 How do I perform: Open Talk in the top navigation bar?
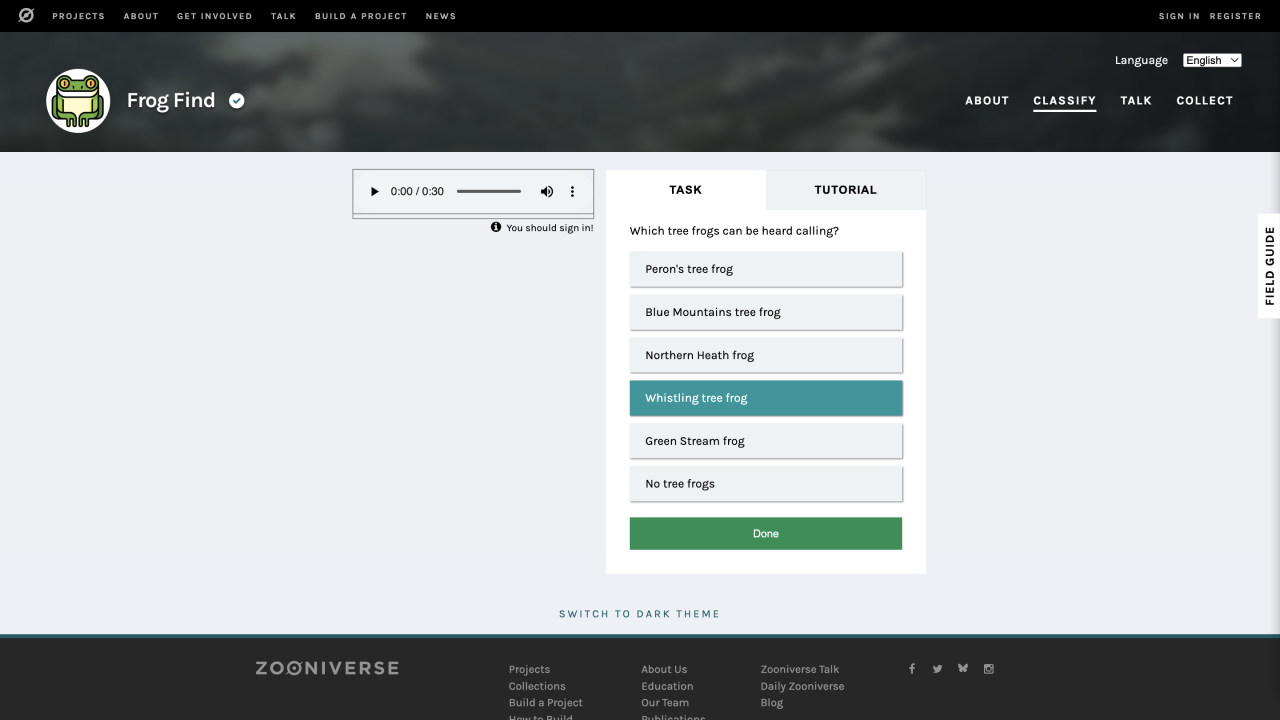[284, 16]
